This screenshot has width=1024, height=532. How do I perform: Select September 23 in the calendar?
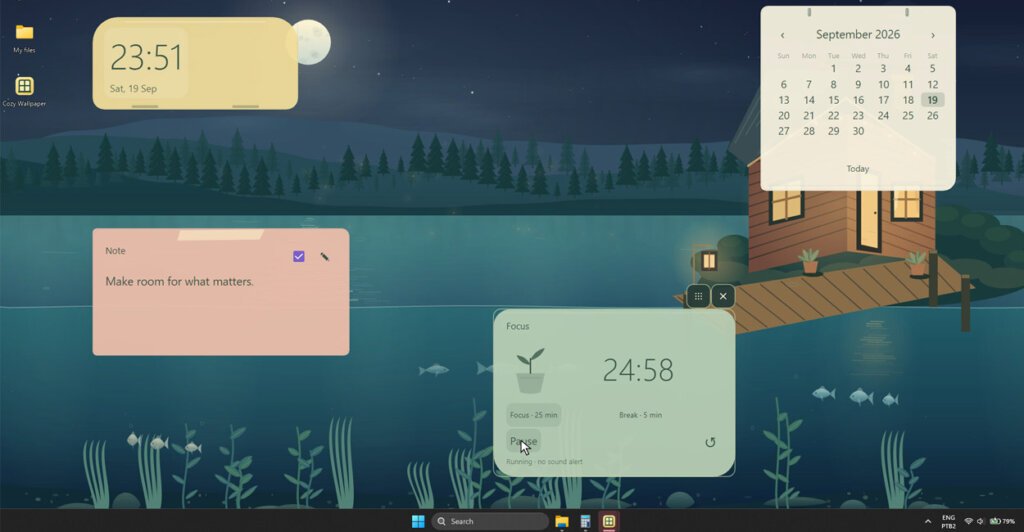pyautogui.click(x=858, y=116)
